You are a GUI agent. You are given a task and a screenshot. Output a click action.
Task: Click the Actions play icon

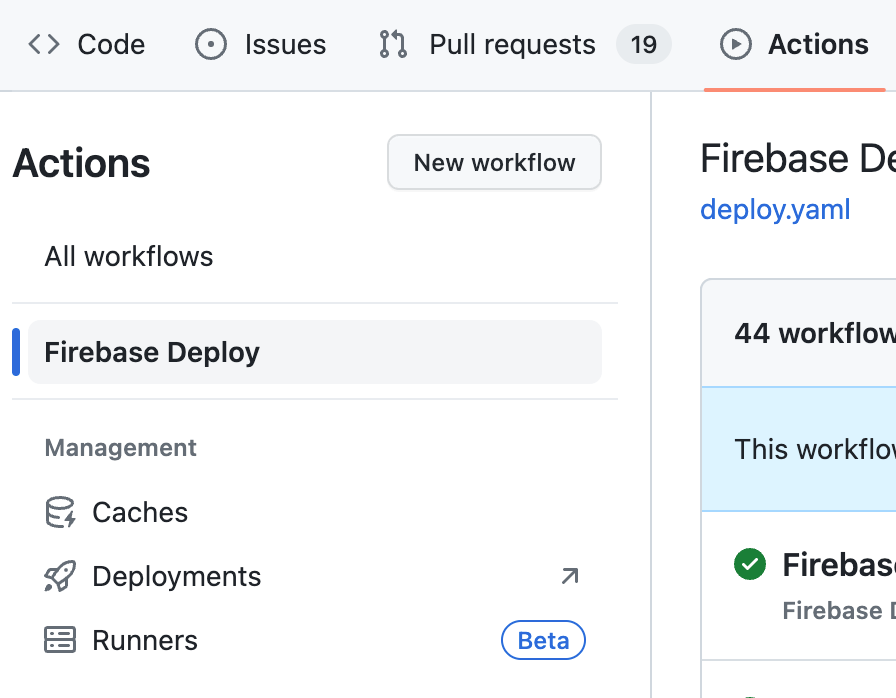tap(735, 45)
